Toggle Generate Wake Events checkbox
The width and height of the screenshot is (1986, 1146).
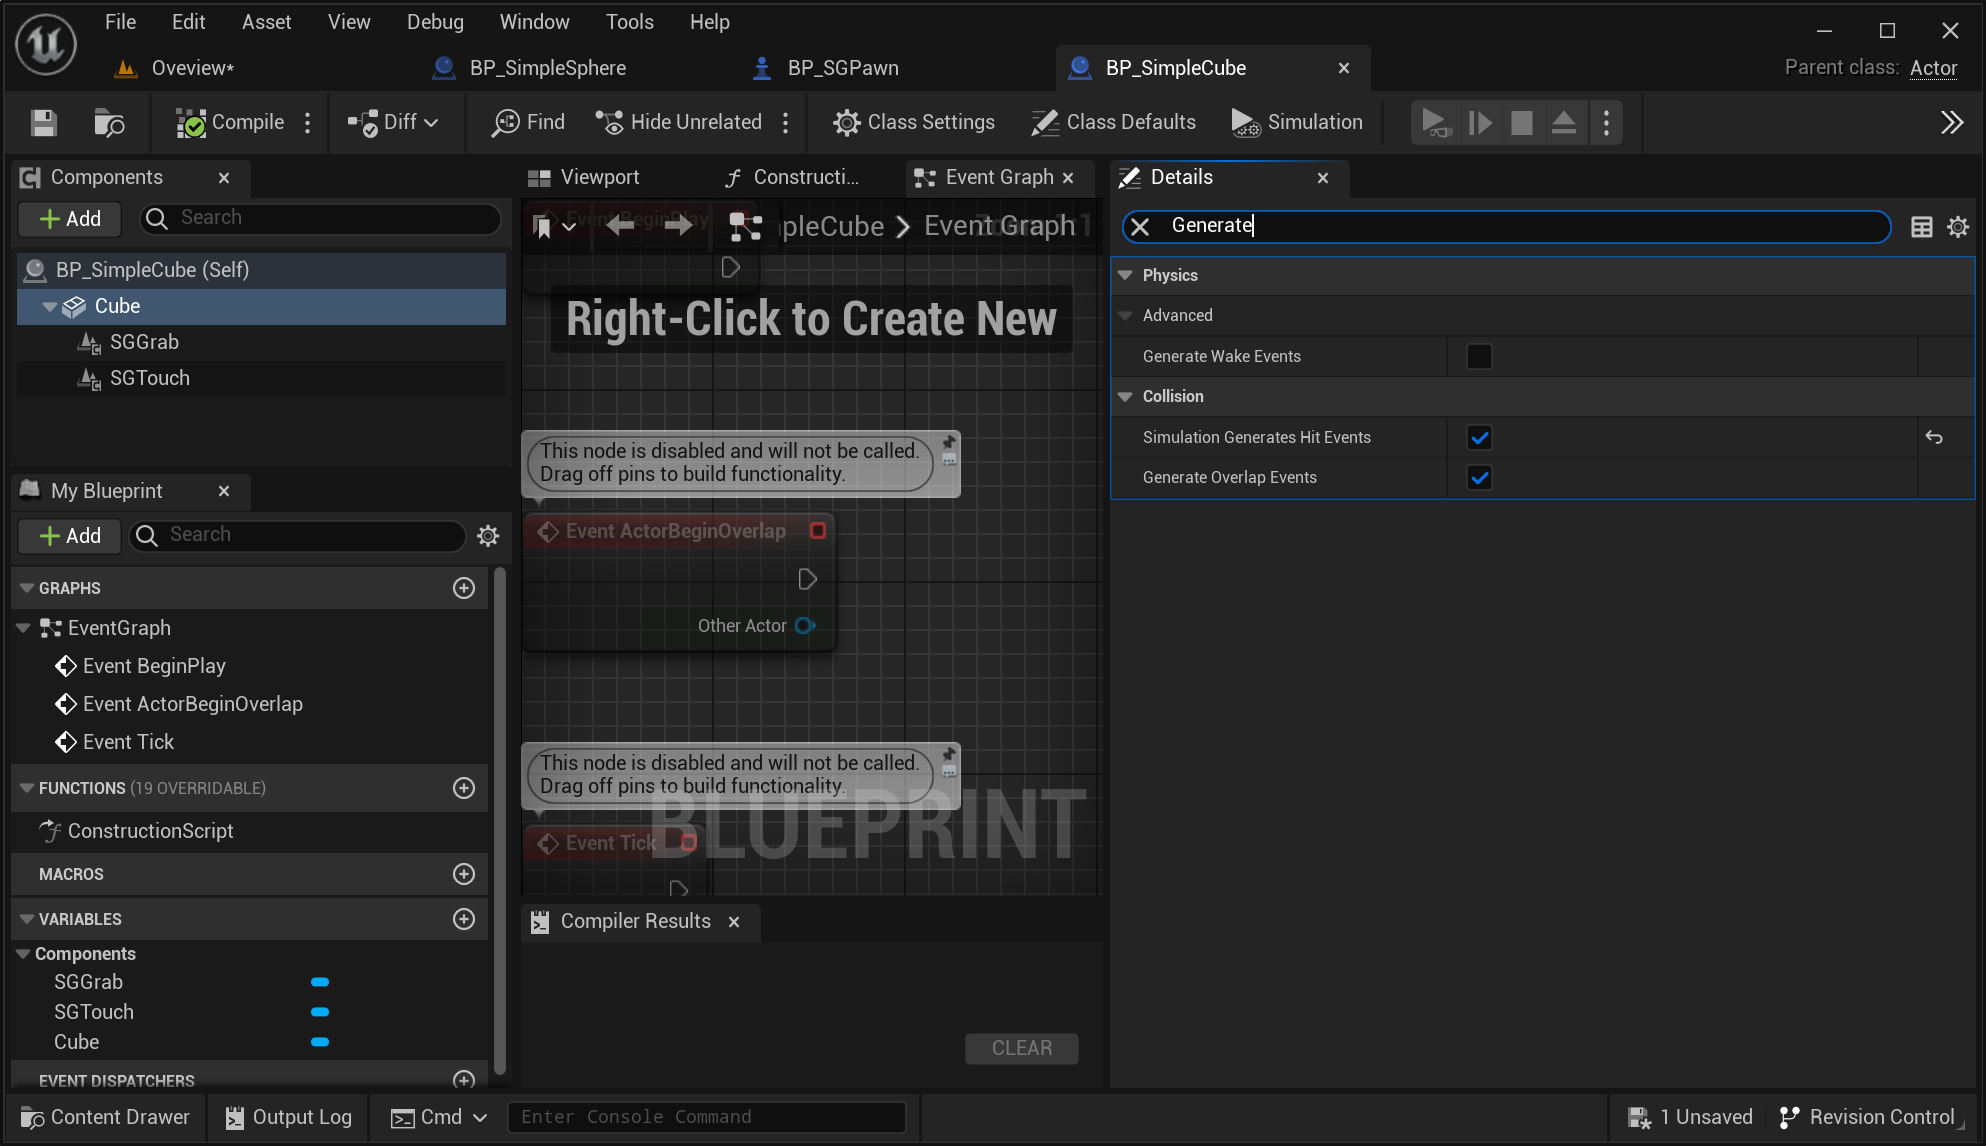tap(1479, 356)
